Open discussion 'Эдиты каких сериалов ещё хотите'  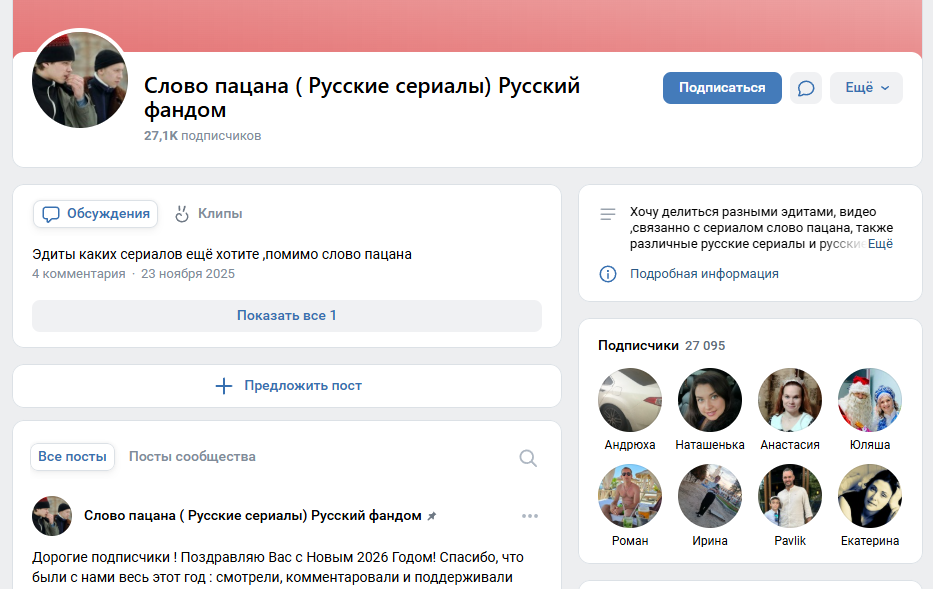pos(222,254)
